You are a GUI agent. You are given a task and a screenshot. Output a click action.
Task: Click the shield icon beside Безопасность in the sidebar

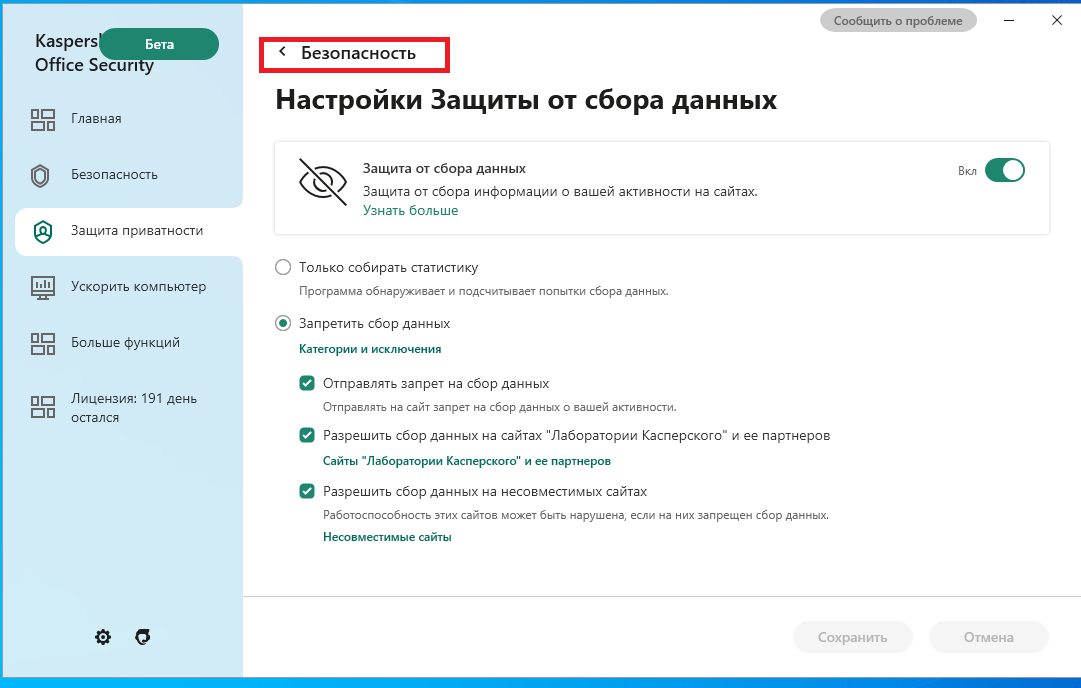(x=41, y=176)
